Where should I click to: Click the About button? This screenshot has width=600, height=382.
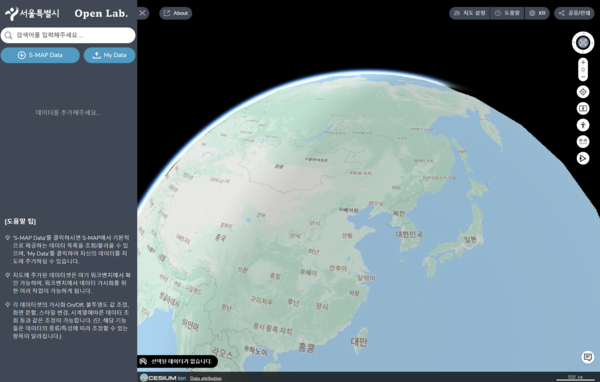(176, 13)
